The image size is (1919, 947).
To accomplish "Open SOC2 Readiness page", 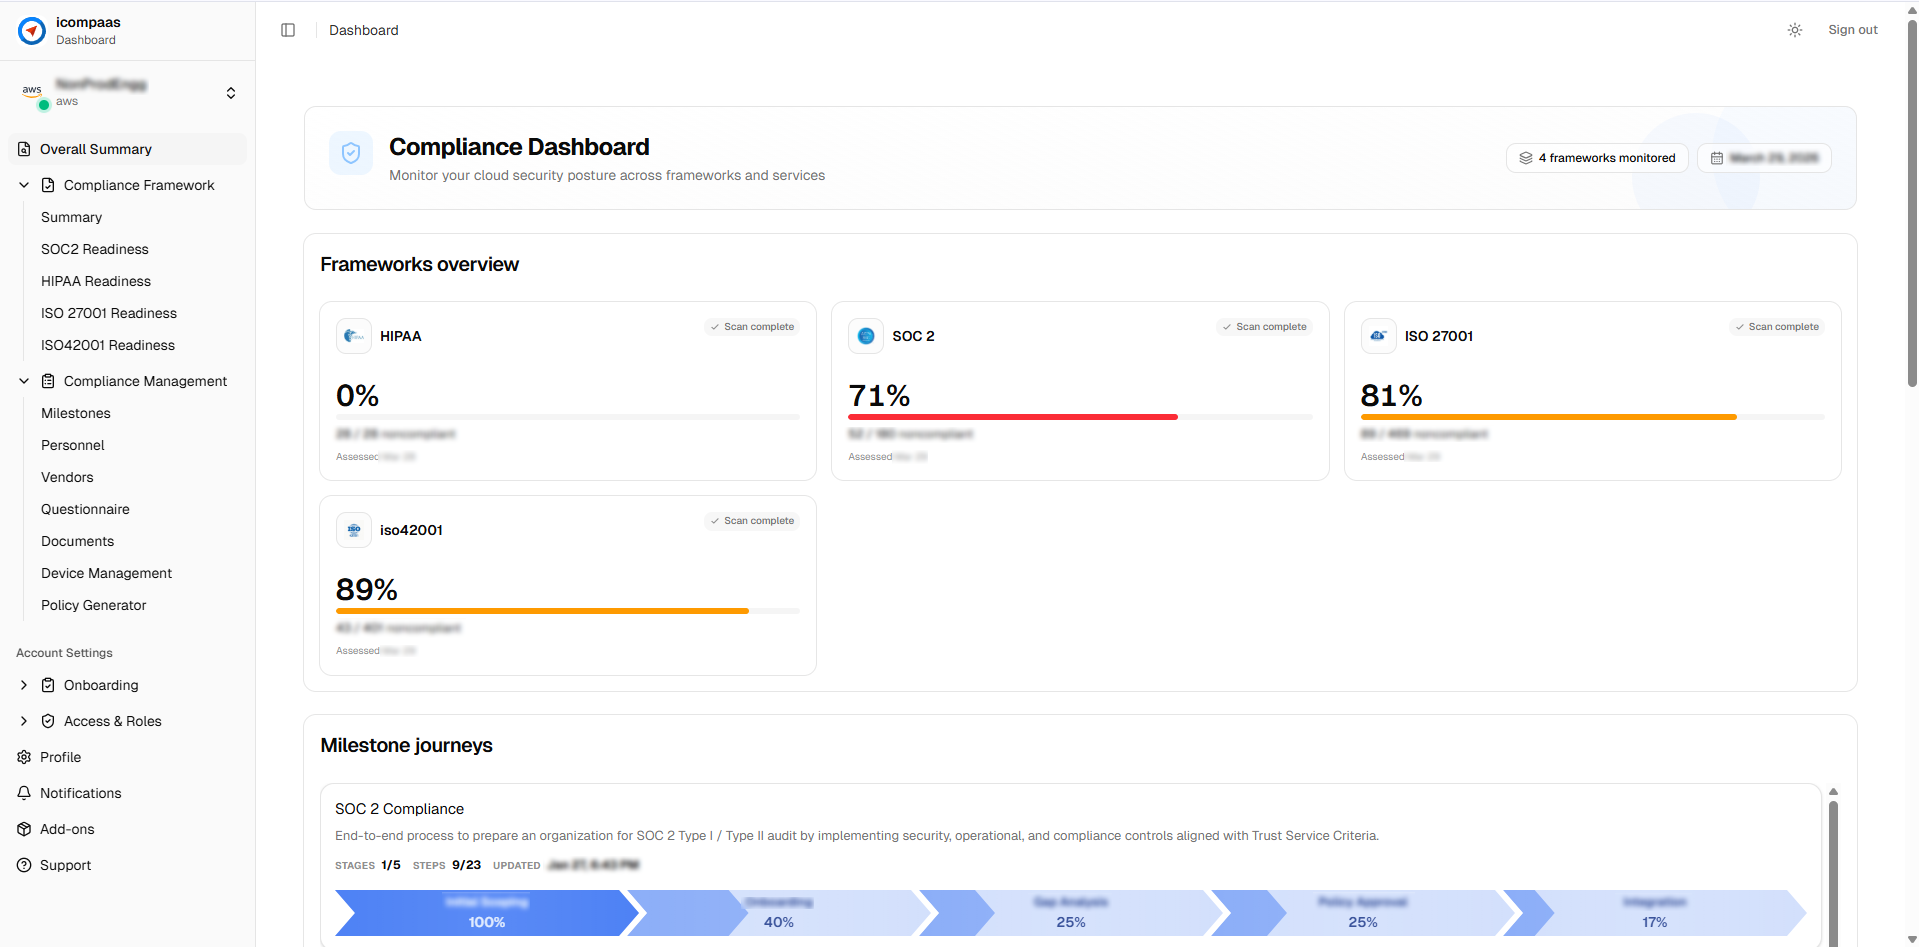I will (95, 249).
